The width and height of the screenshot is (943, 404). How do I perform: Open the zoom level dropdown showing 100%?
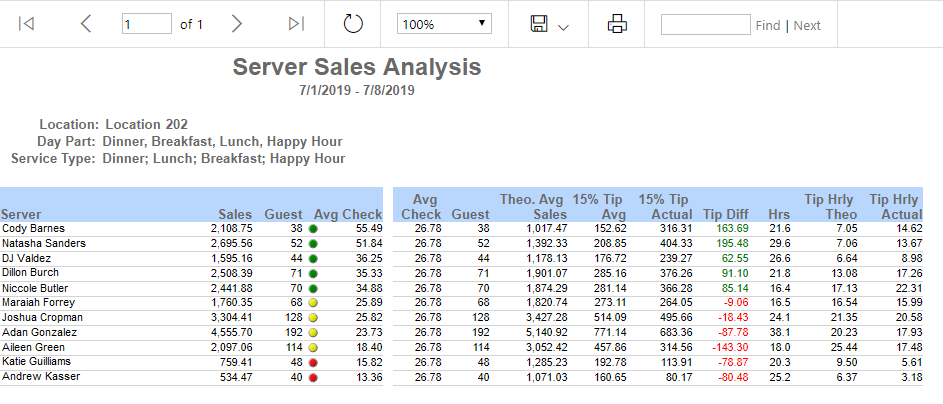tap(444, 24)
